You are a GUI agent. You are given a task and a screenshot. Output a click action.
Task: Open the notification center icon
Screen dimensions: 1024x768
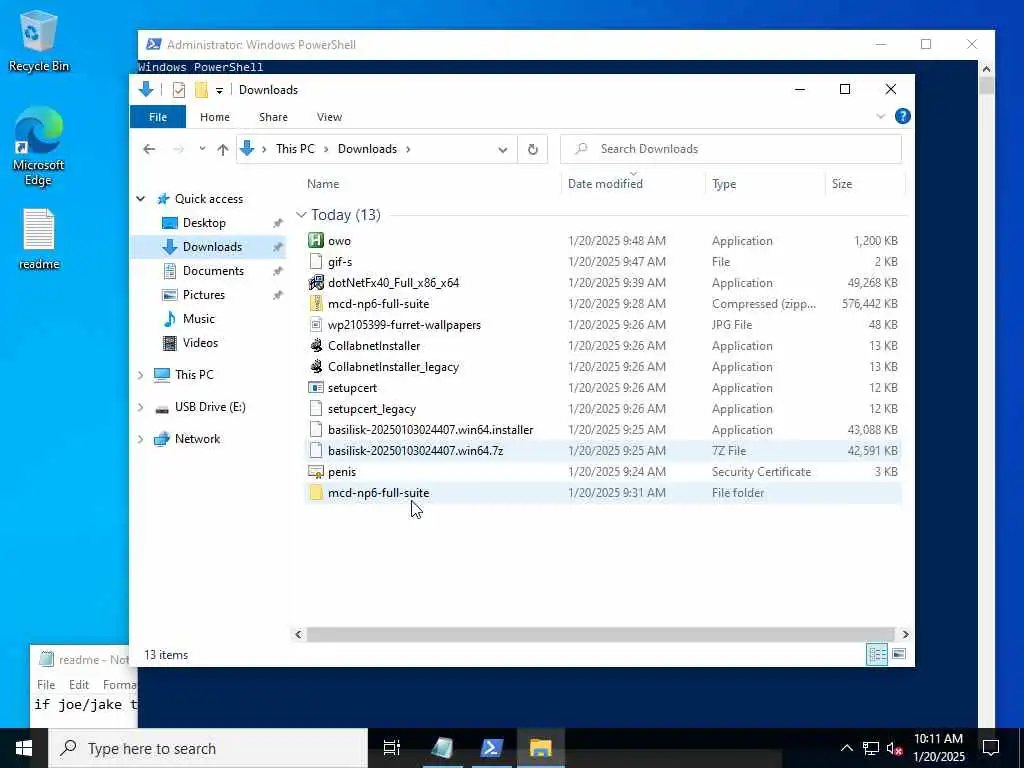[x=991, y=748]
